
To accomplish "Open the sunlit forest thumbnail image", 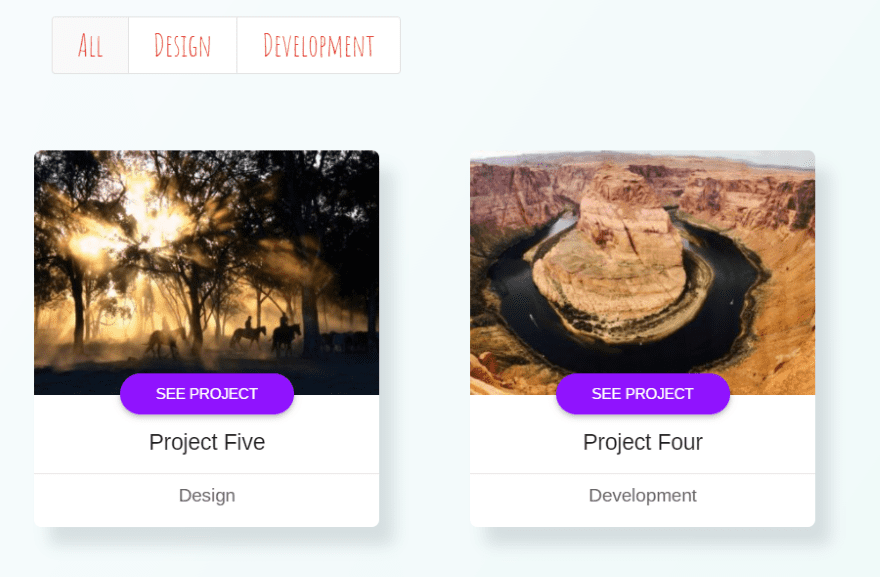I will [207, 272].
